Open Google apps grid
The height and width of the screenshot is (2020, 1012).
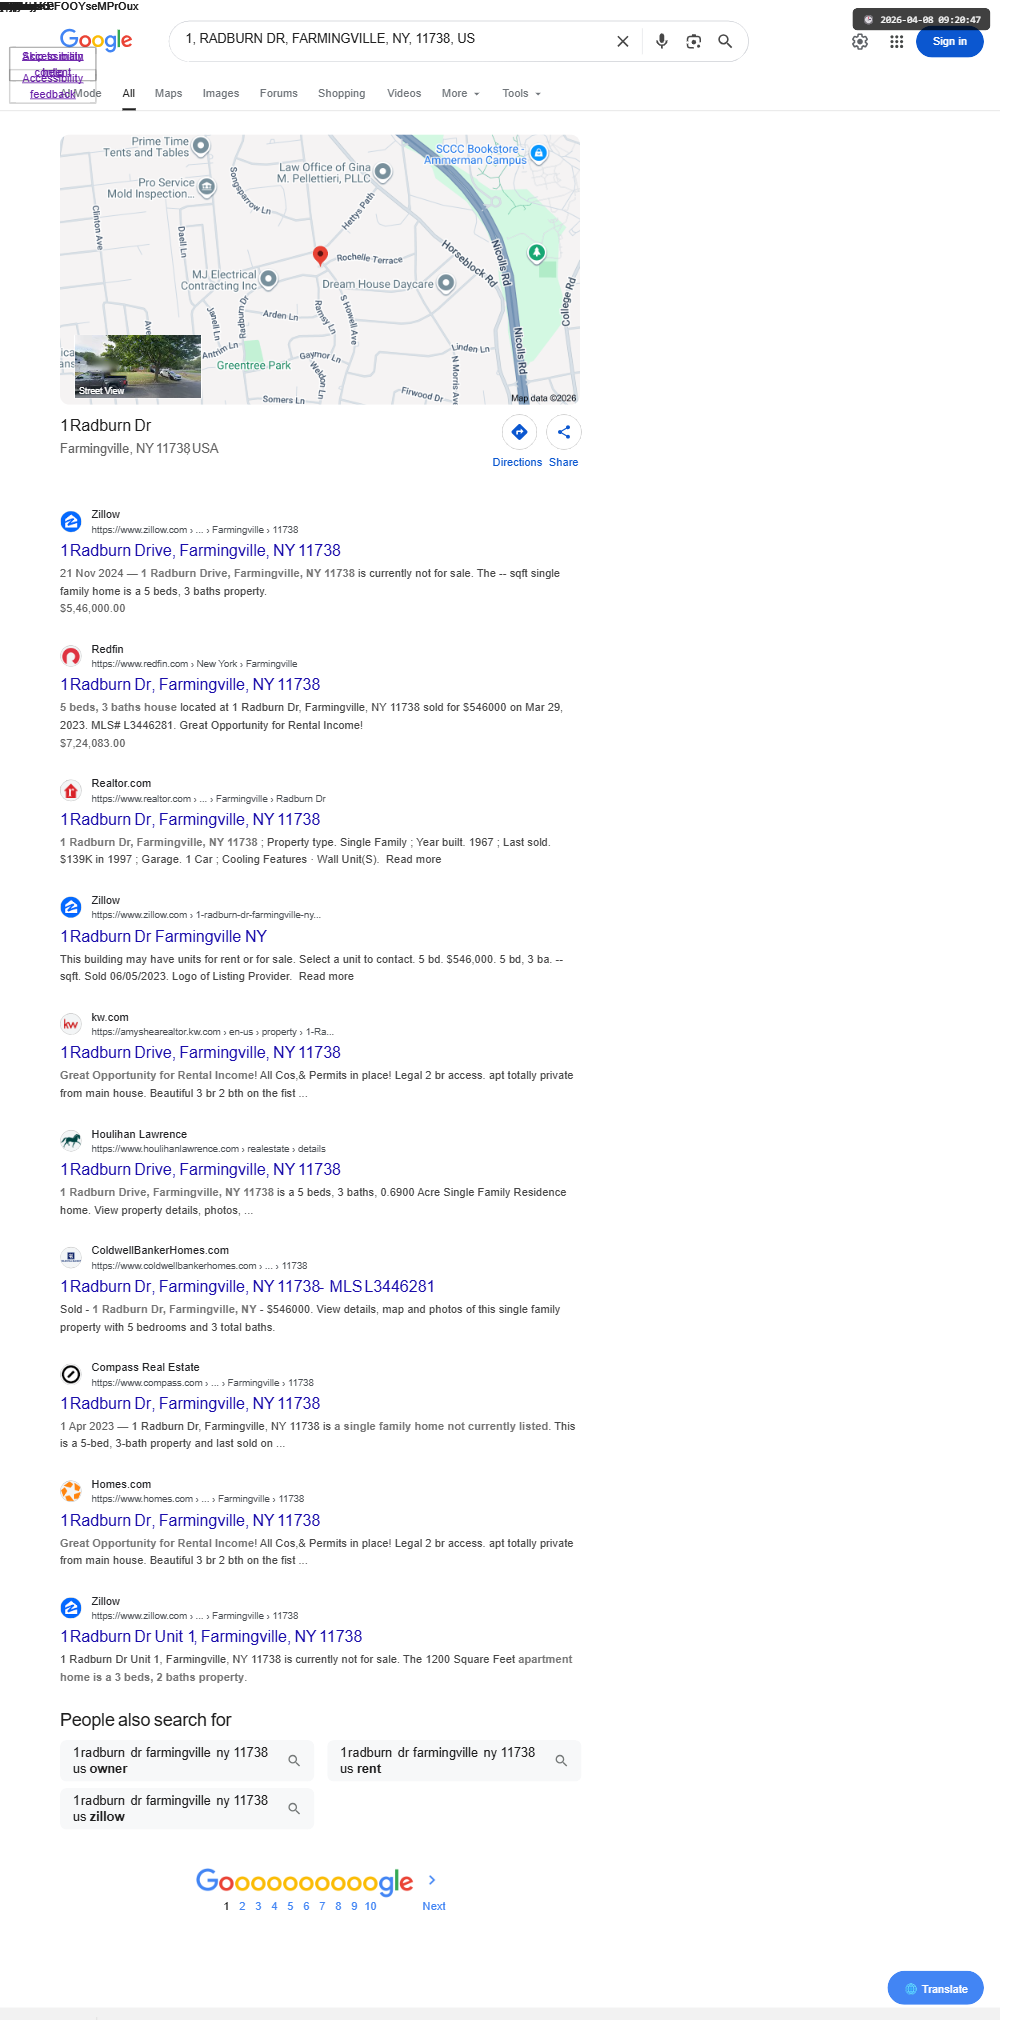[897, 42]
